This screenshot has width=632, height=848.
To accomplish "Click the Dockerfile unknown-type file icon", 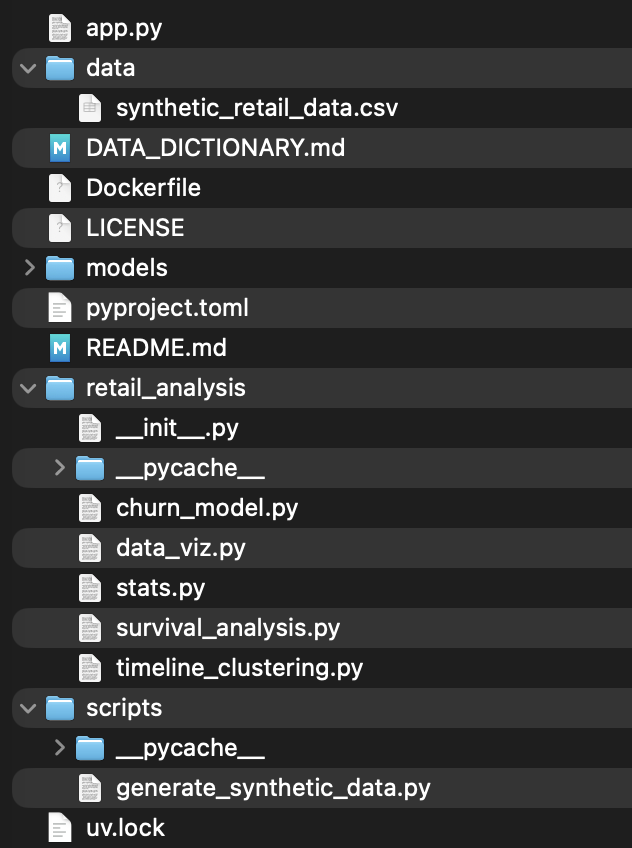I will coord(61,188).
